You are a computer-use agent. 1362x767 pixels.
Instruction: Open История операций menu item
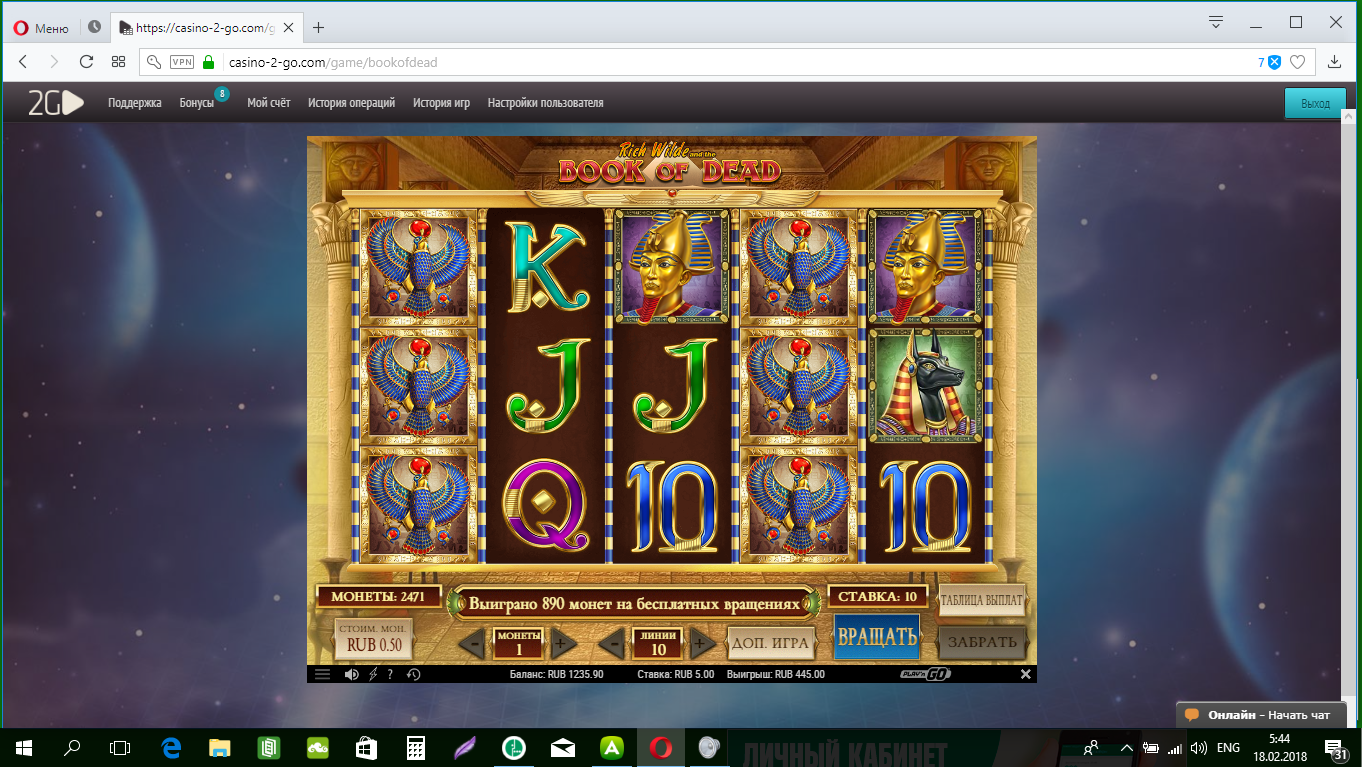352,103
